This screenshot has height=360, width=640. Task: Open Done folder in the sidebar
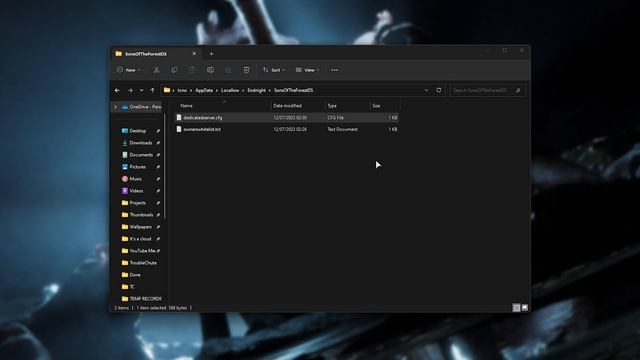(x=135, y=275)
